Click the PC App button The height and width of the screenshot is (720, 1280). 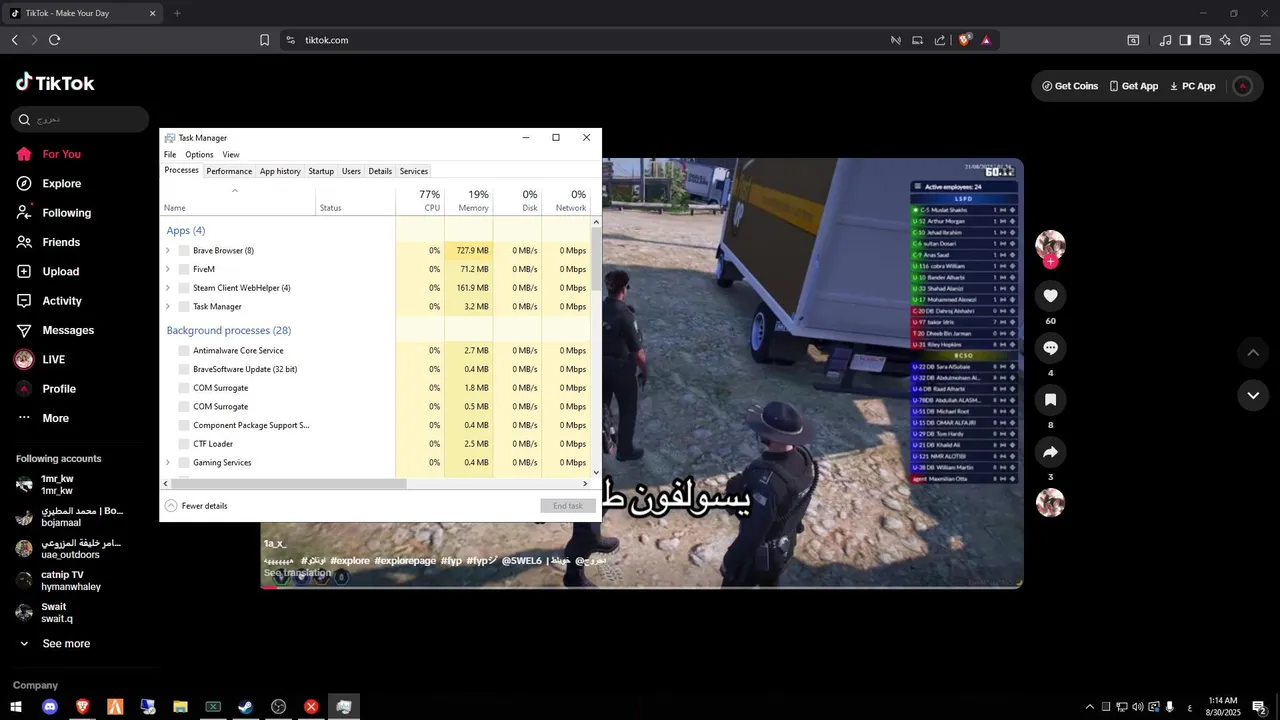1192,86
